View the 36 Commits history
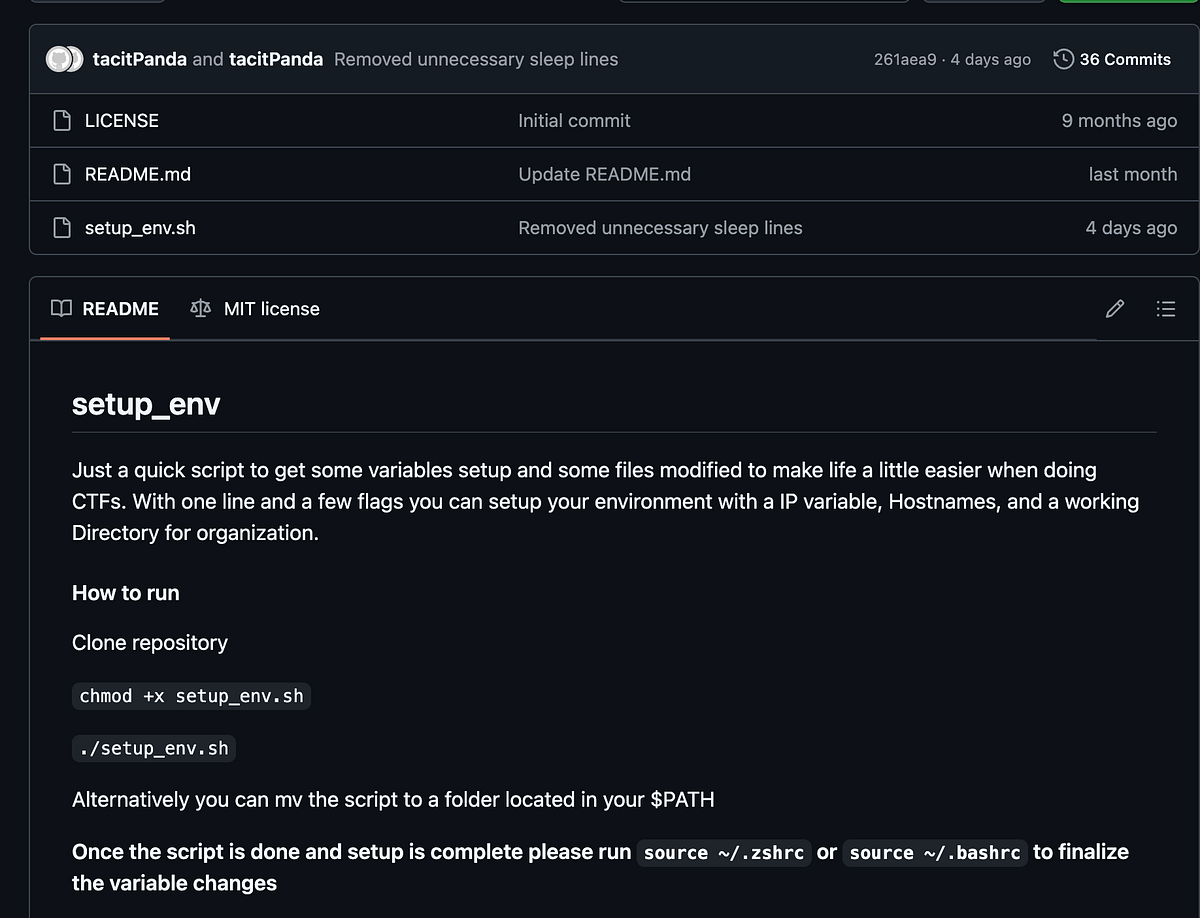This screenshot has width=1200, height=918. 1124,59
